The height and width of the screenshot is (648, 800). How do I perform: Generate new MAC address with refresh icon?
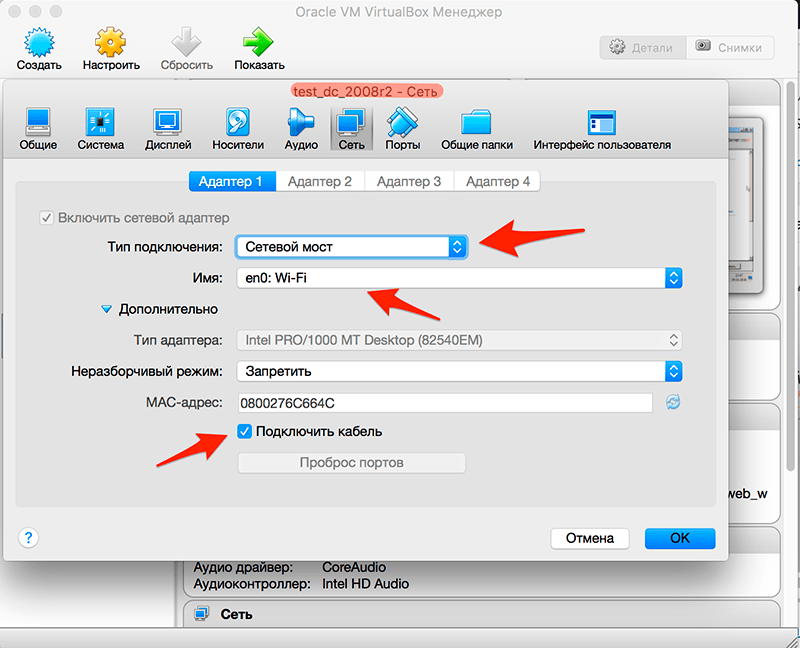click(673, 402)
